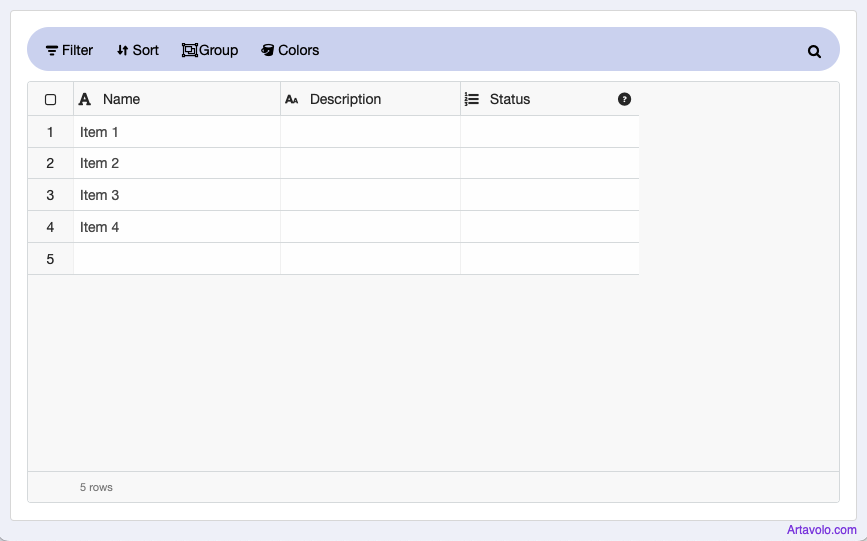Click the Description cell for Item 1
Screen dimensions: 867x541
tap(370, 132)
